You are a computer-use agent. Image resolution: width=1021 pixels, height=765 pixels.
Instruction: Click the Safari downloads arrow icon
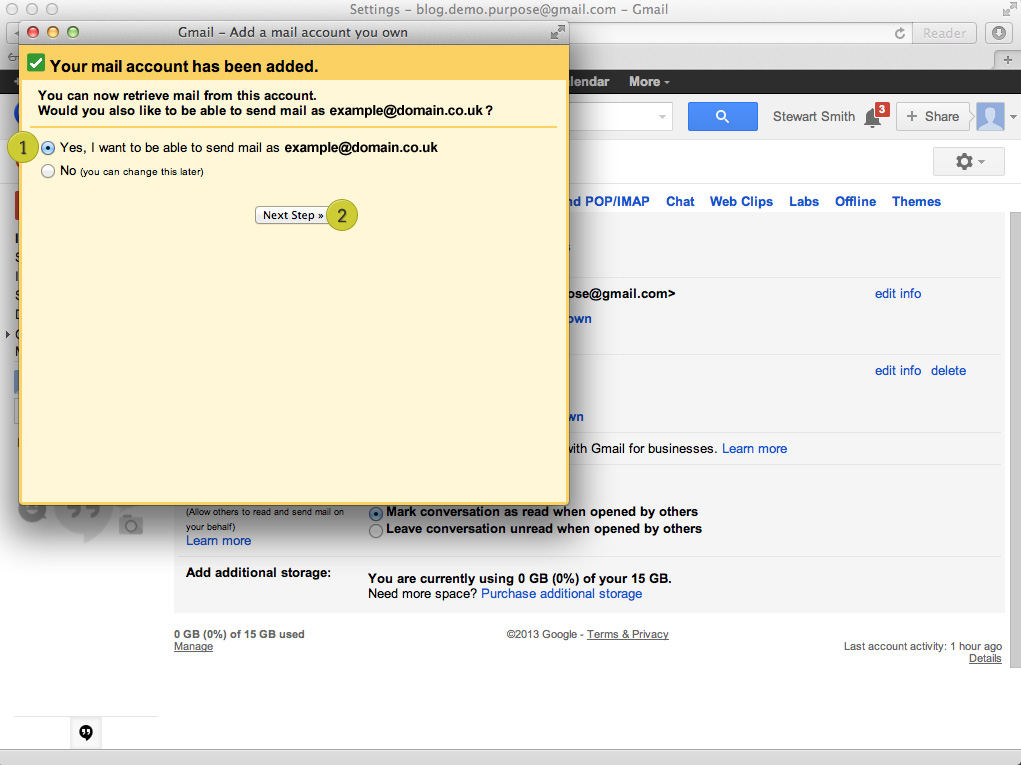tap(999, 33)
